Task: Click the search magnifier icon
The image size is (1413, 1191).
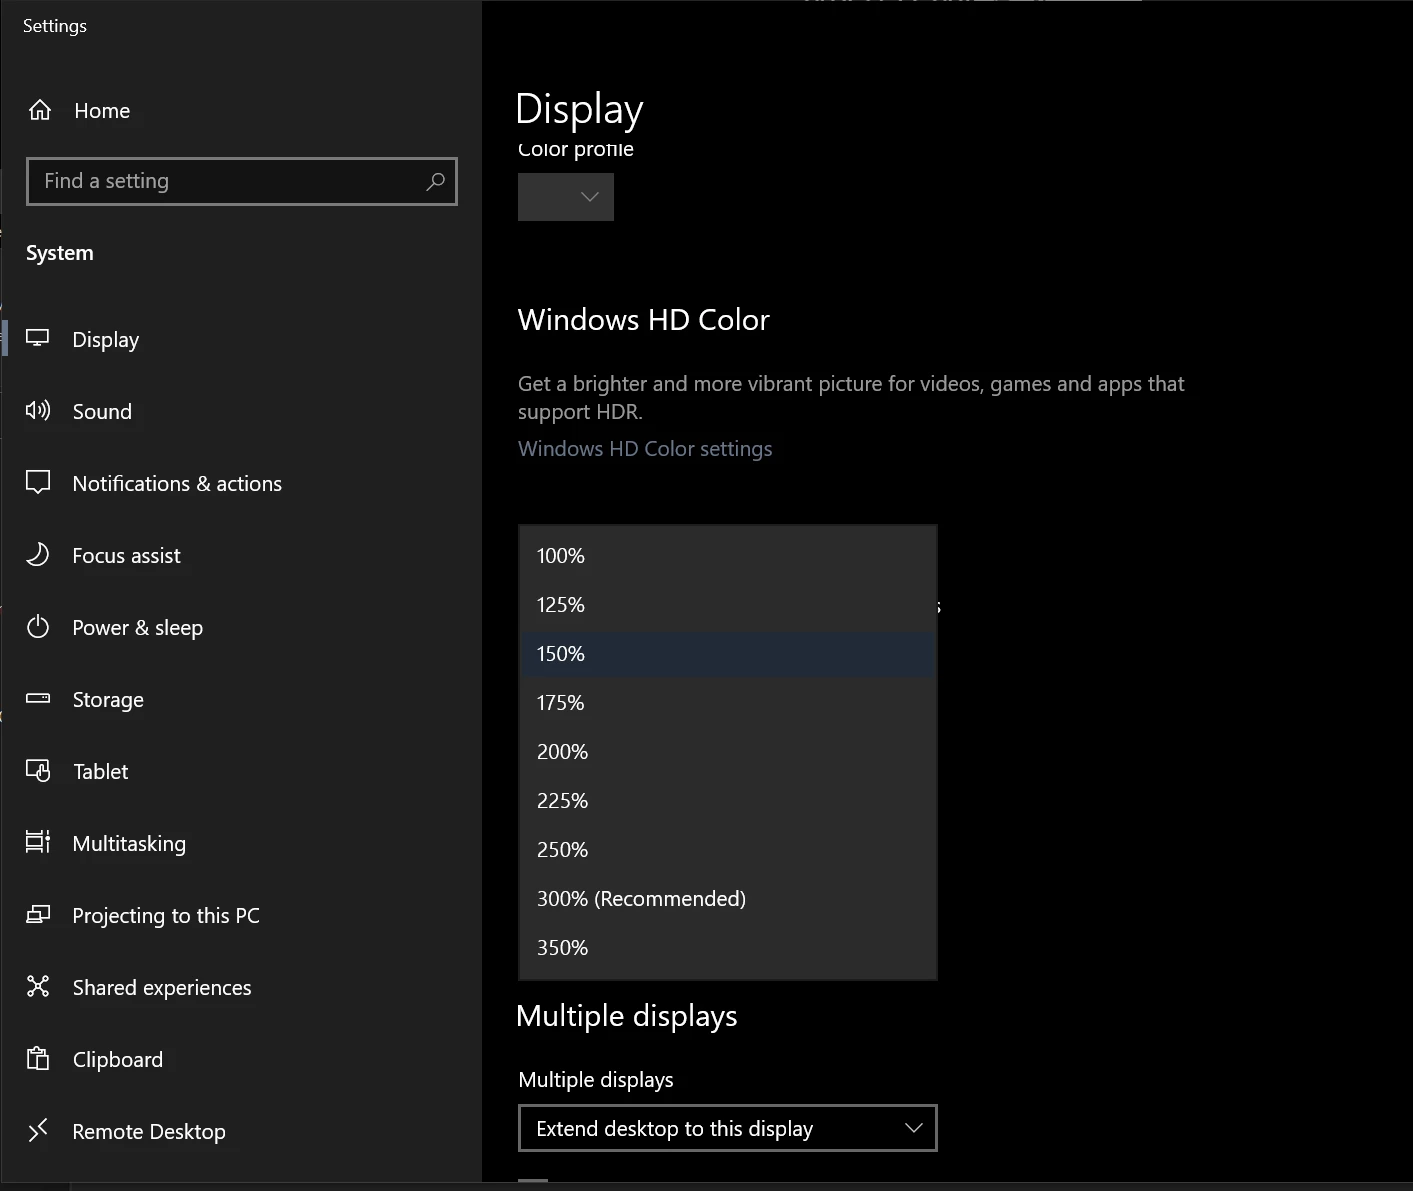Action: point(435,181)
